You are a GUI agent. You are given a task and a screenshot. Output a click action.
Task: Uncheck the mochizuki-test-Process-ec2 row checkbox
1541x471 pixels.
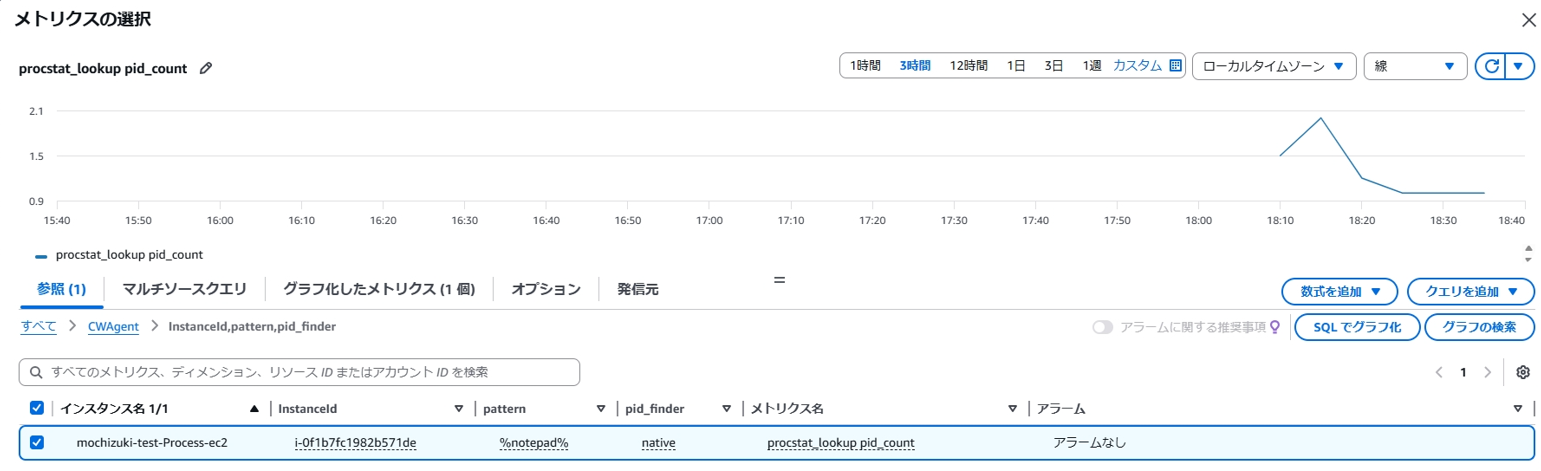point(37,442)
